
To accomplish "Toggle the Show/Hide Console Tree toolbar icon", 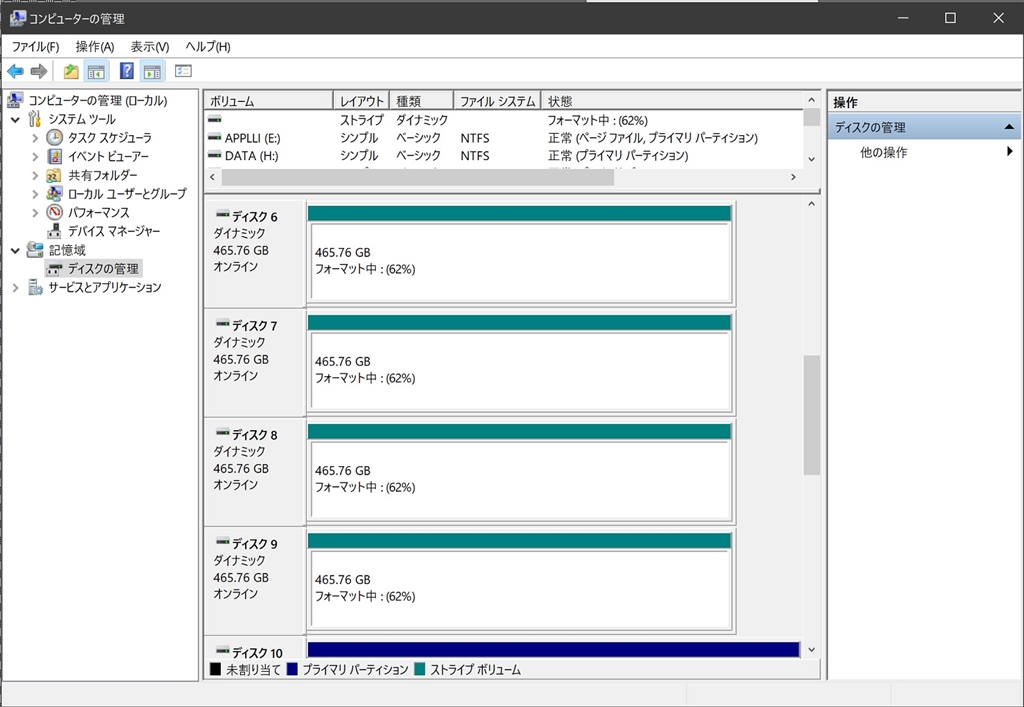I will click(x=96, y=71).
